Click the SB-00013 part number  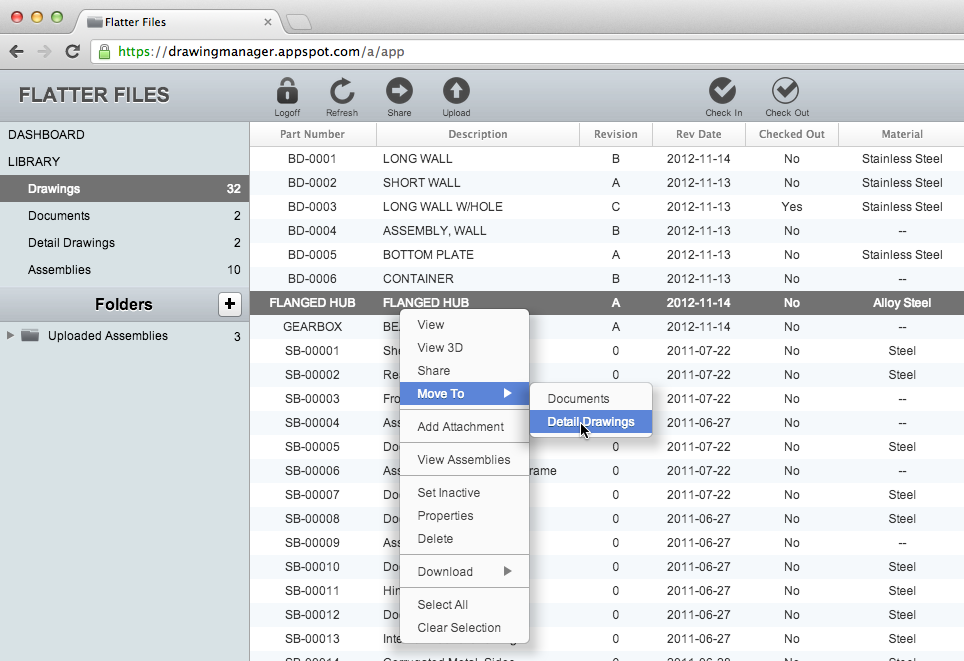coord(312,638)
